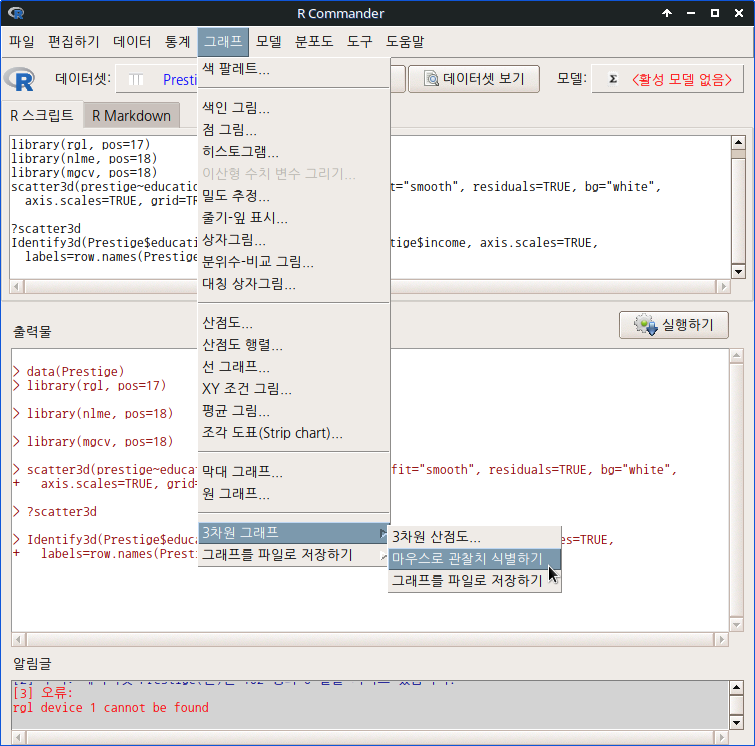Click script pane scroll-left arrow

(17, 287)
